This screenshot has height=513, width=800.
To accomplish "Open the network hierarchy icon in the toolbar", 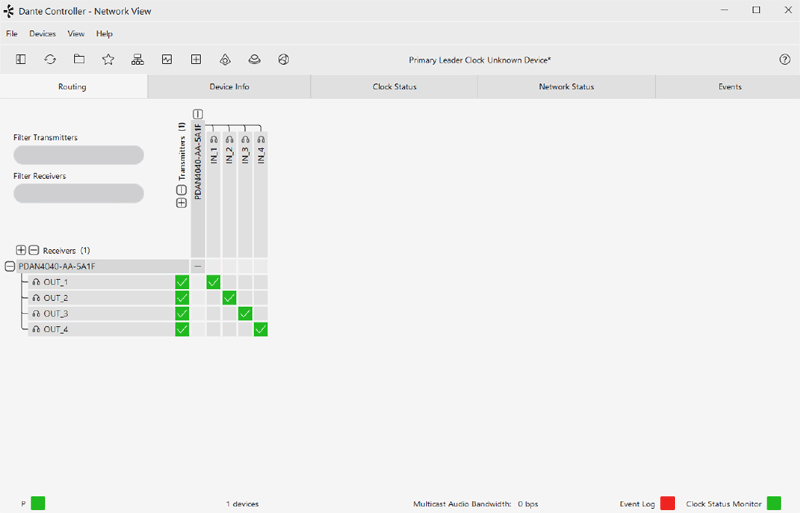I will [138, 60].
